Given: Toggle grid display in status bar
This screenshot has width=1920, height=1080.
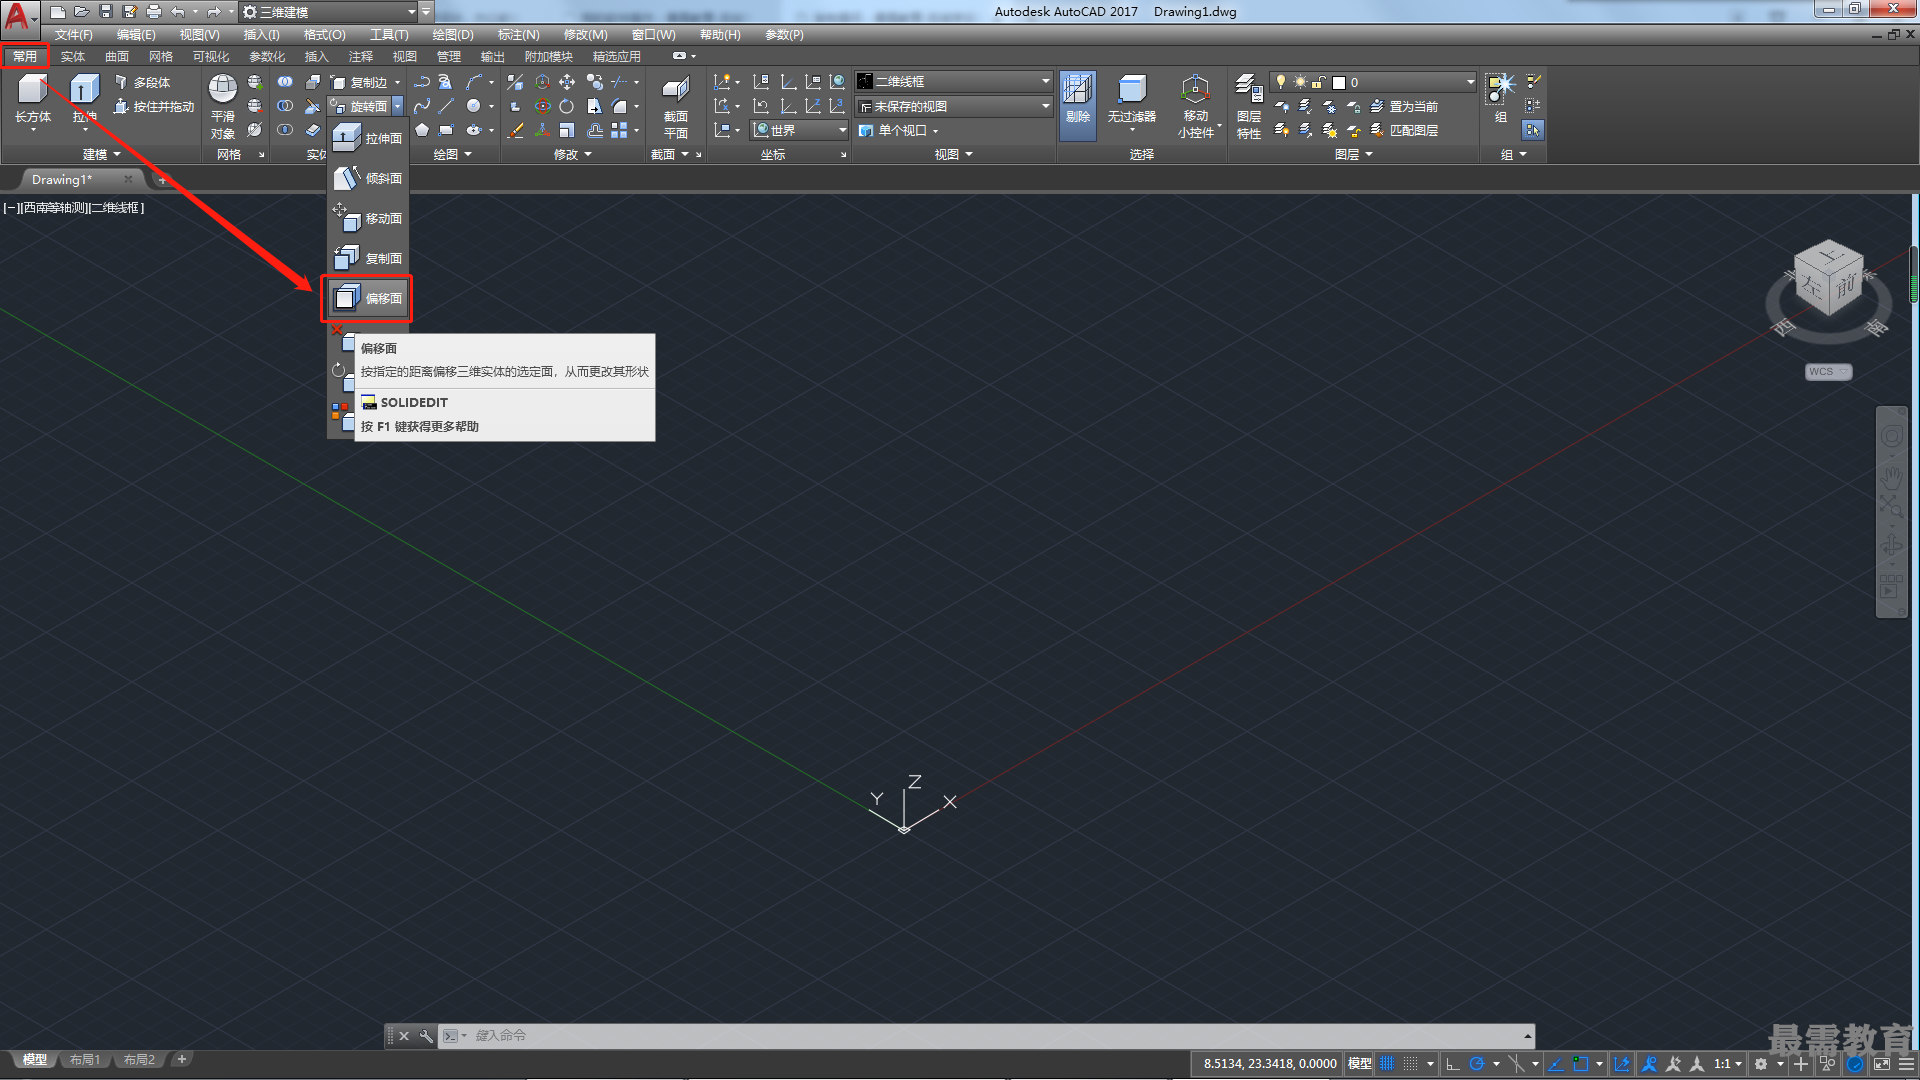Looking at the screenshot, I should click(1387, 1064).
